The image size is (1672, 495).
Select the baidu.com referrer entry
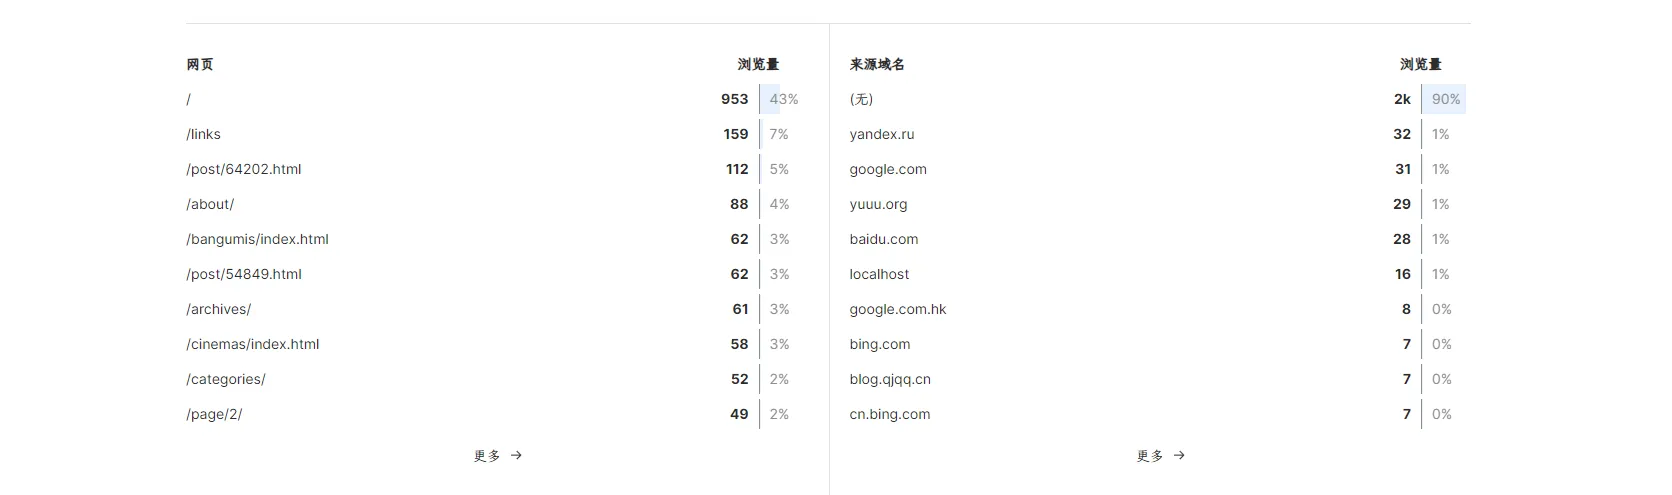[884, 239]
